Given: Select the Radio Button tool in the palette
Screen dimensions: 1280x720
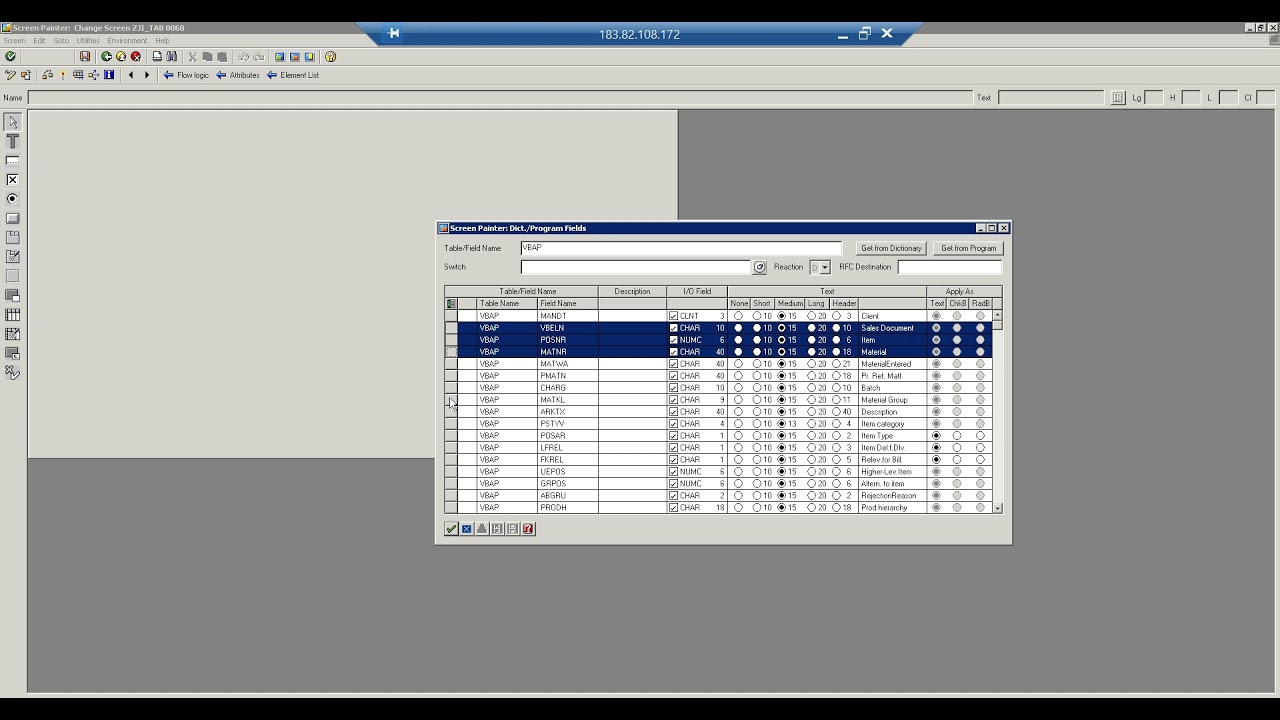Looking at the screenshot, I should click(x=13, y=199).
